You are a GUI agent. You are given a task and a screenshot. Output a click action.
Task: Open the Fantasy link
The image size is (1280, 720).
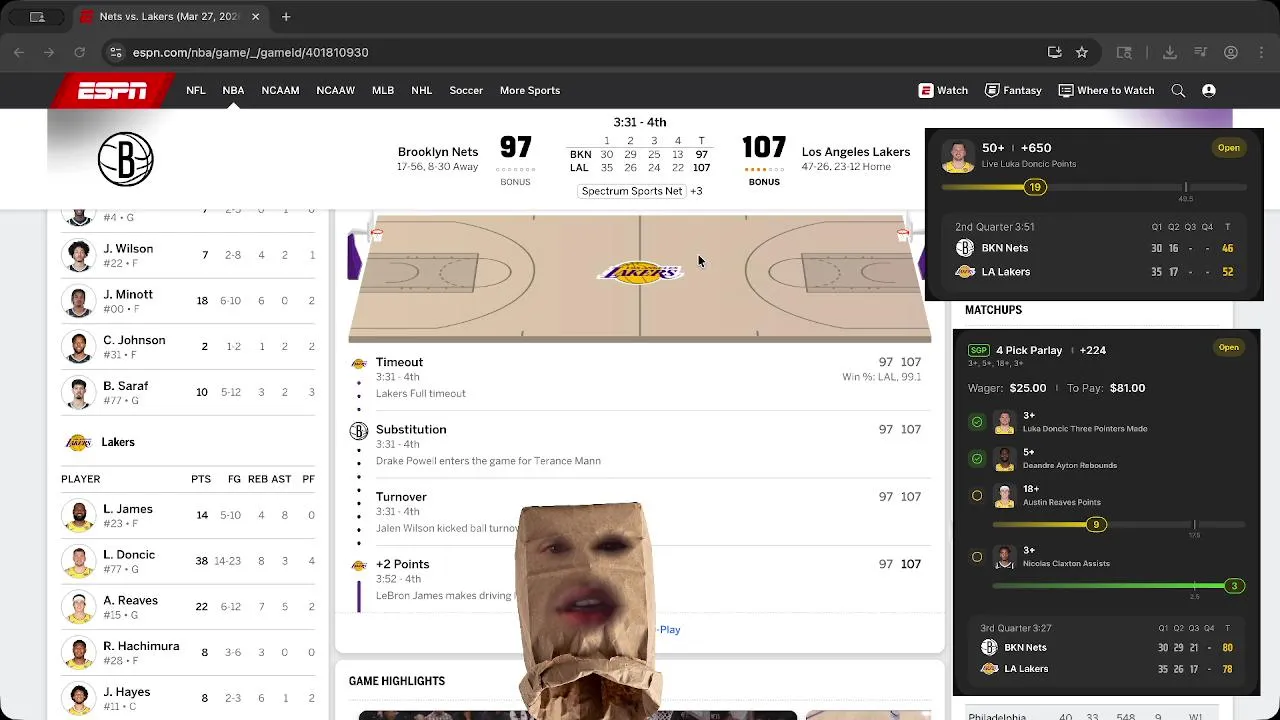[x=1013, y=90]
